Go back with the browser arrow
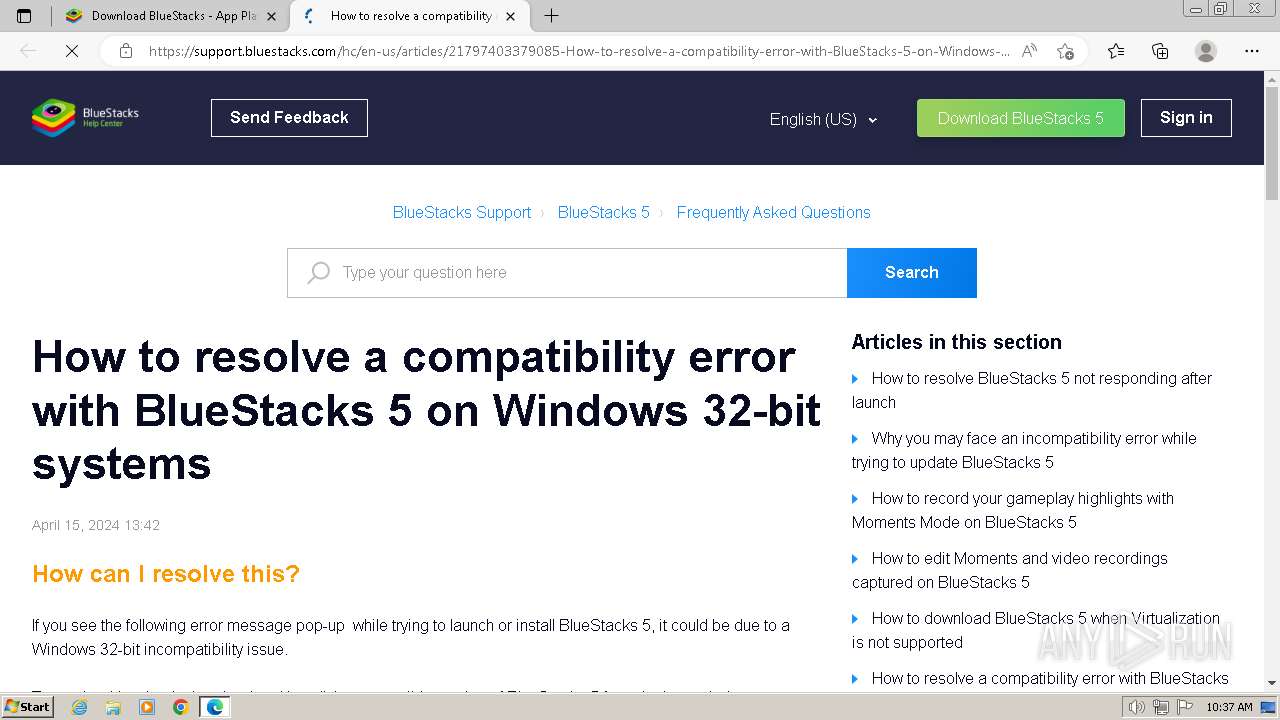 coord(28,51)
